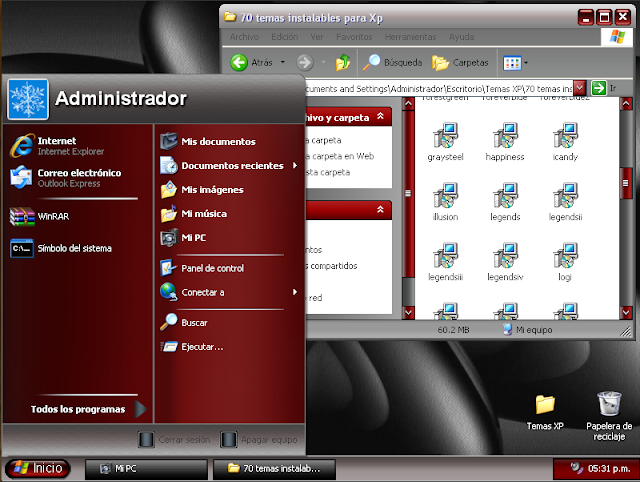Click Cerrar sesión button
Viewport: 640px width, 482px height.
point(174,440)
